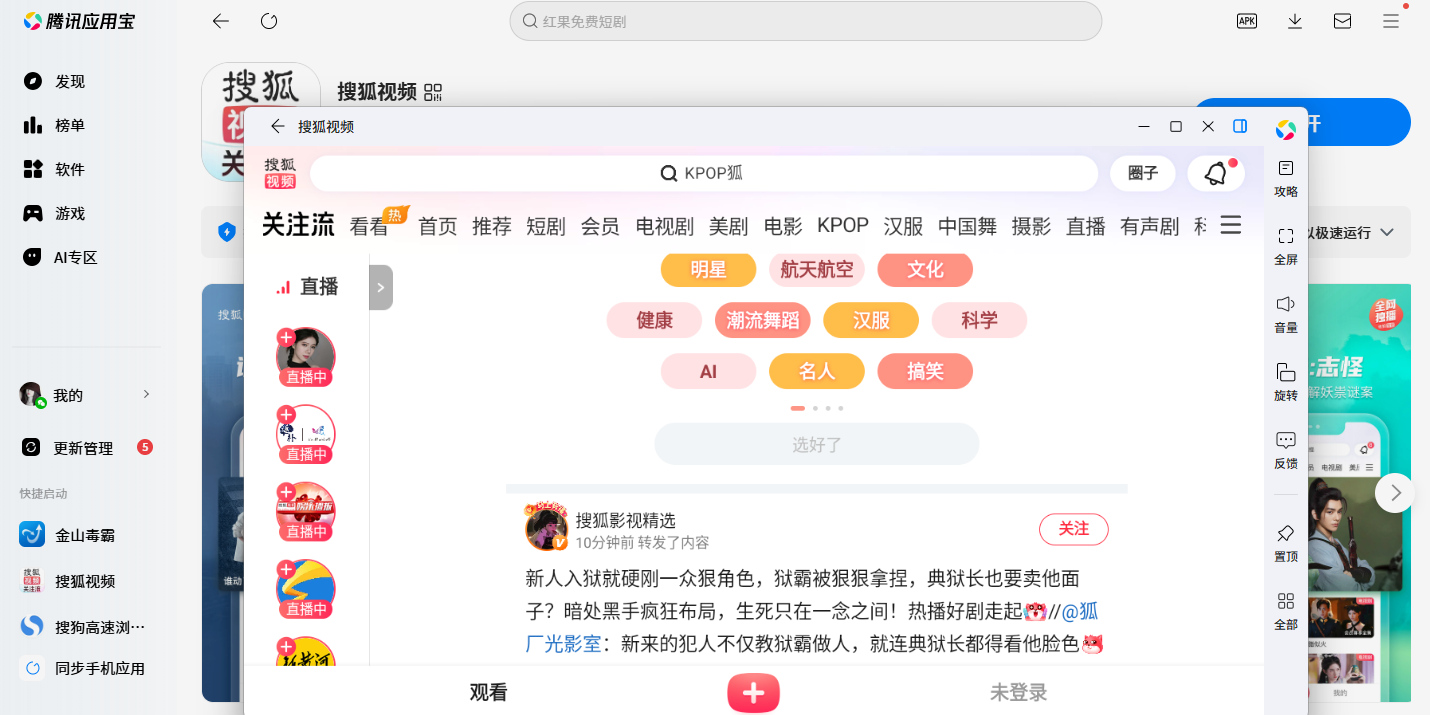Launch 搜狗高速浏览器 from quick start
1430x715 pixels.
[x=83, y=627]
